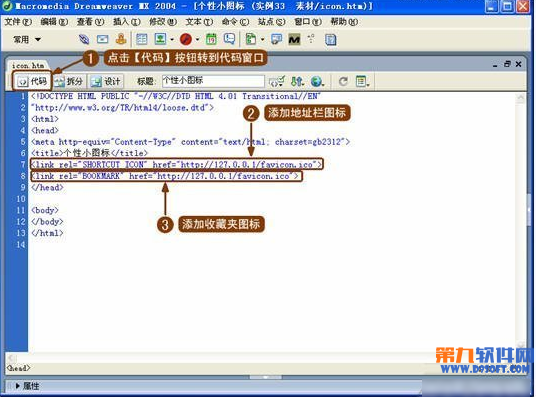Screen dimensions: 536x397
Task: Click the 标题 title input field
Action: pyautogui.click(x=213, y=81)
